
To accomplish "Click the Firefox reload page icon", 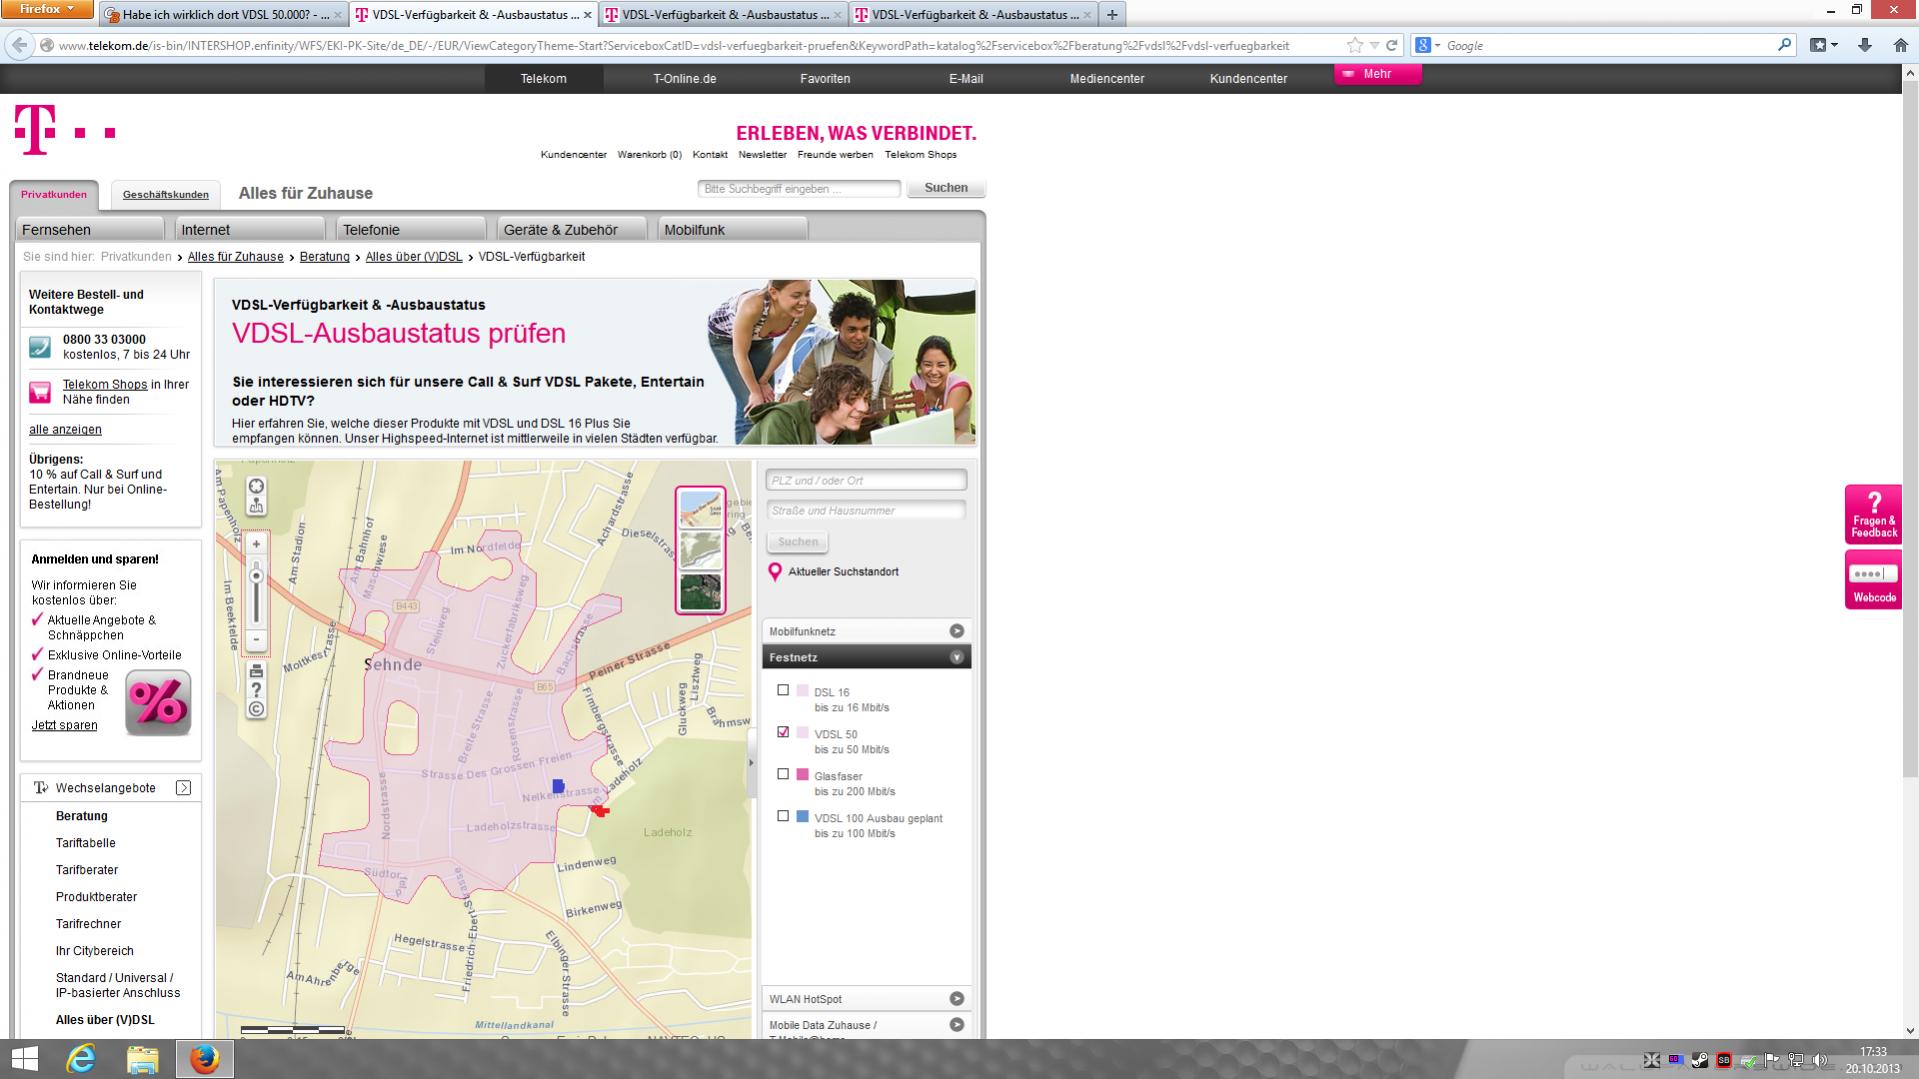I will tap(1391, 45).
